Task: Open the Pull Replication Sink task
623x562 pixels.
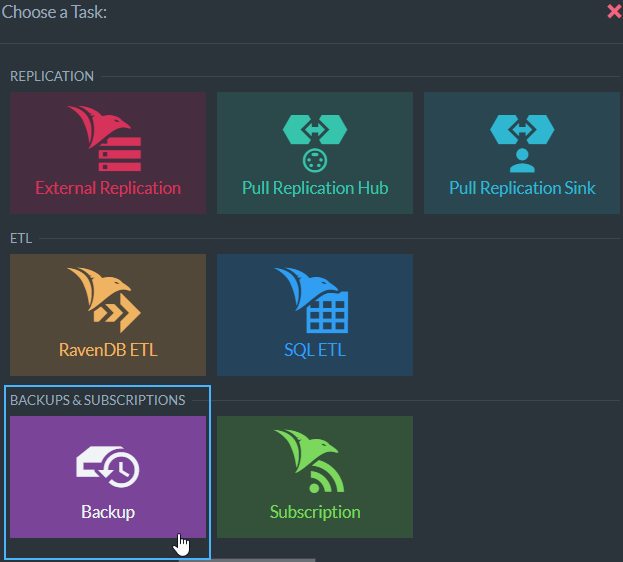Action: (522, 153)
